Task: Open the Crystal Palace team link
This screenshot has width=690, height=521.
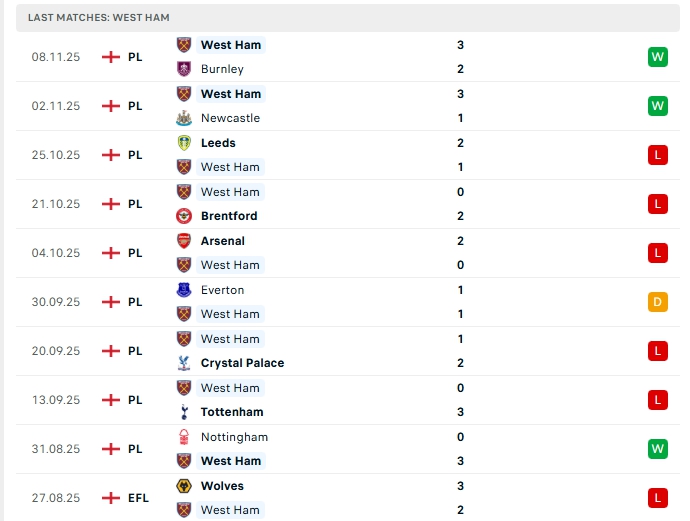Action: click(x=242, y=363)
